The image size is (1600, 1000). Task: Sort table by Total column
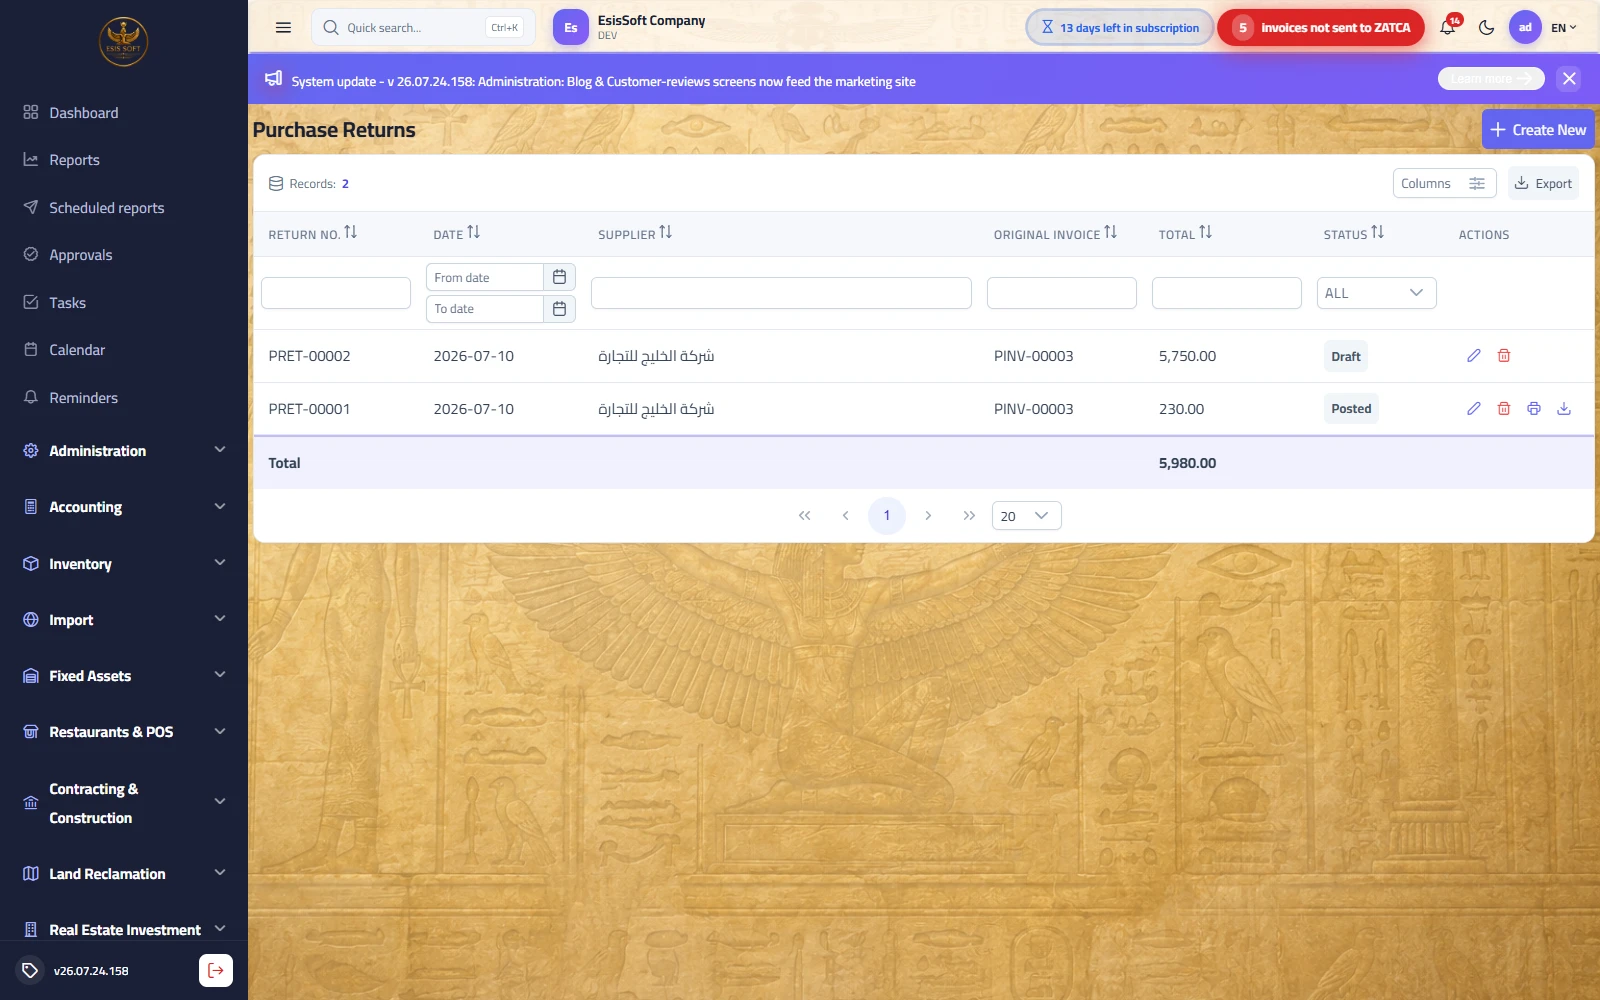(x=1205, y=232)
